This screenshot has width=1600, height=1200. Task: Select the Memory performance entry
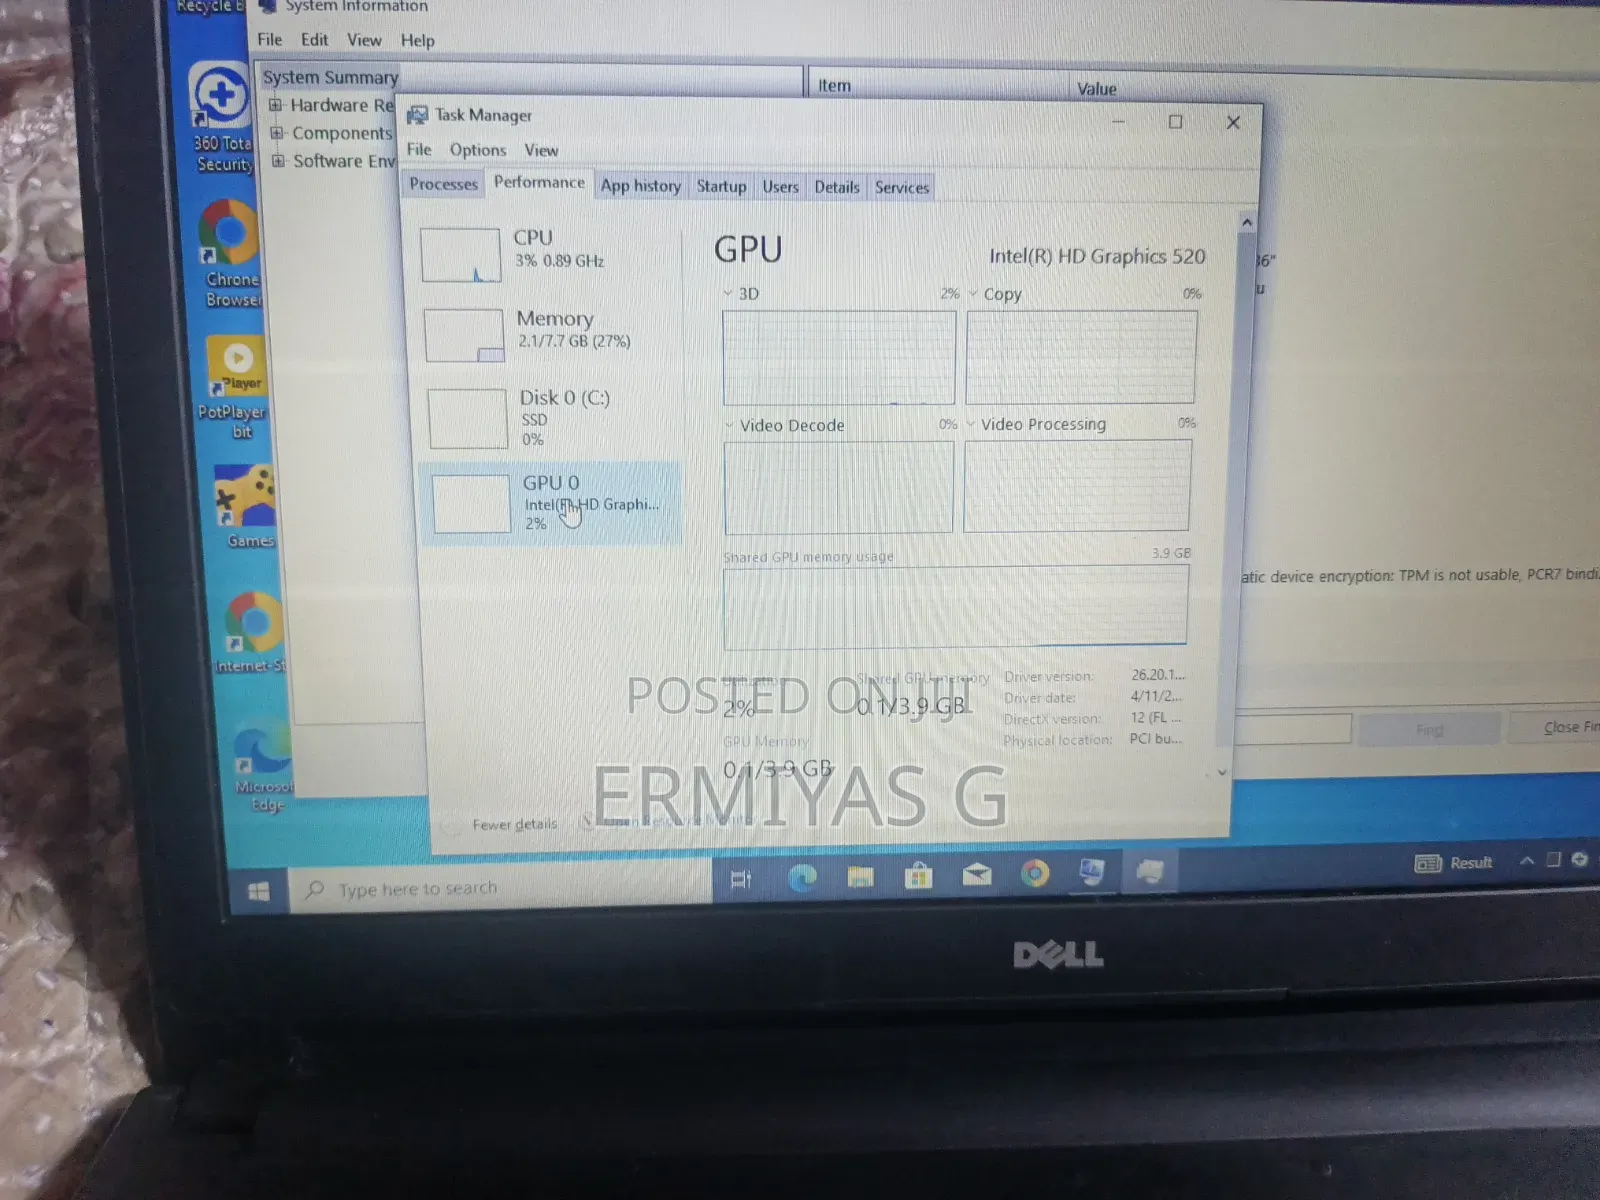tap(550, 333)
